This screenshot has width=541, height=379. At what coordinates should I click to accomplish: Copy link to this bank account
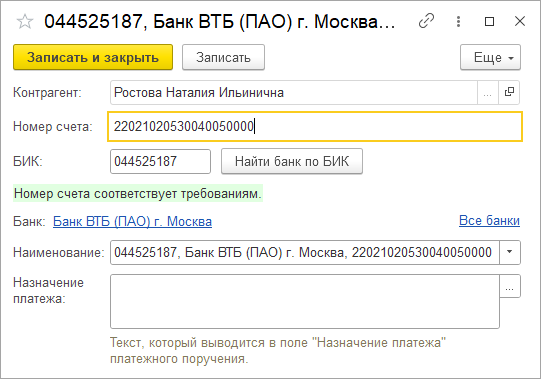pyautogui.click(x=426, y=21)
